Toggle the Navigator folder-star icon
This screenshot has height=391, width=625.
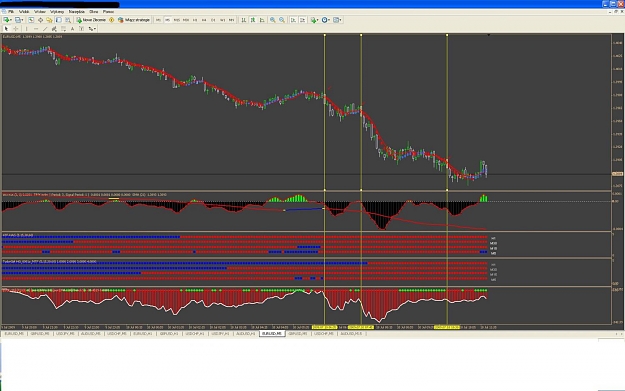coord(49,20)
